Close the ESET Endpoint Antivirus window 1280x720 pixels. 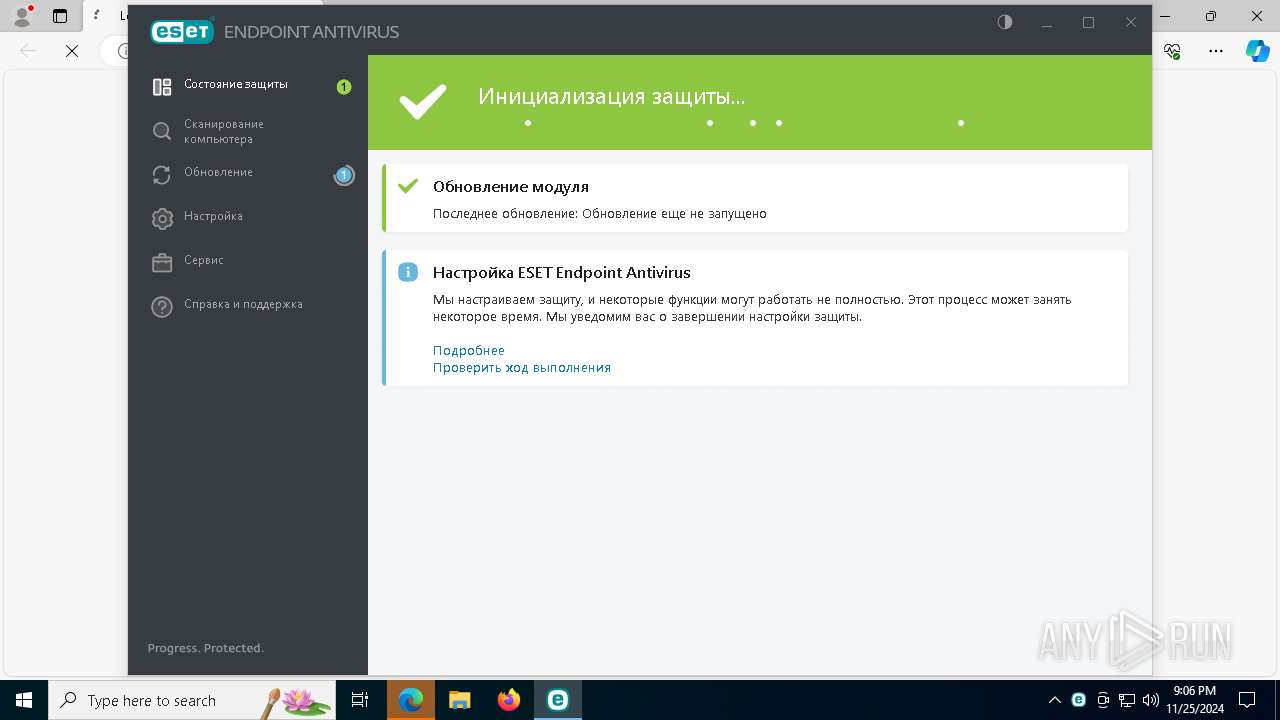tap(1131, 22)
